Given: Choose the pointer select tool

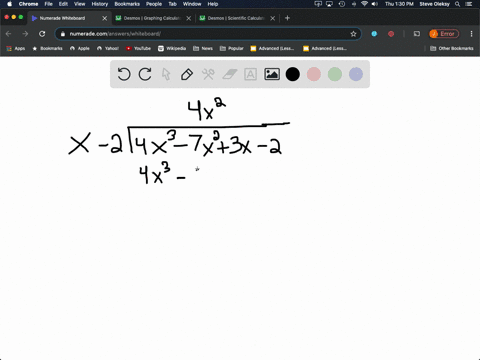Looking at the screenshot, I should coord(166,74).
